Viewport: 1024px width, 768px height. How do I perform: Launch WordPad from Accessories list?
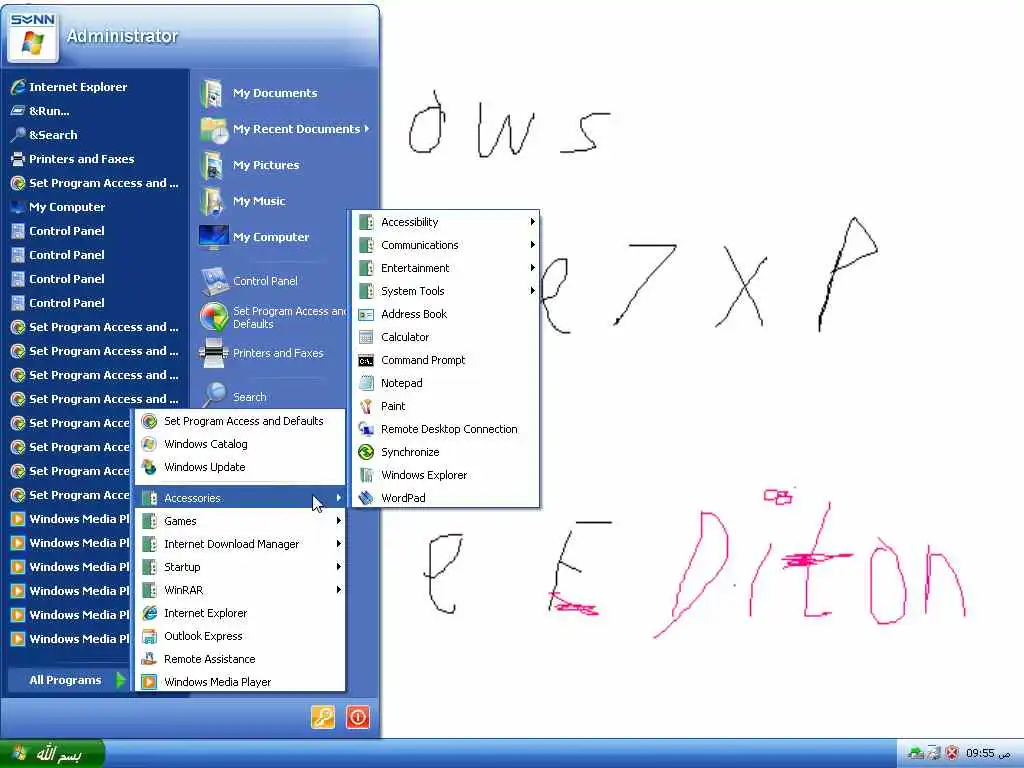tap(445, 498)
